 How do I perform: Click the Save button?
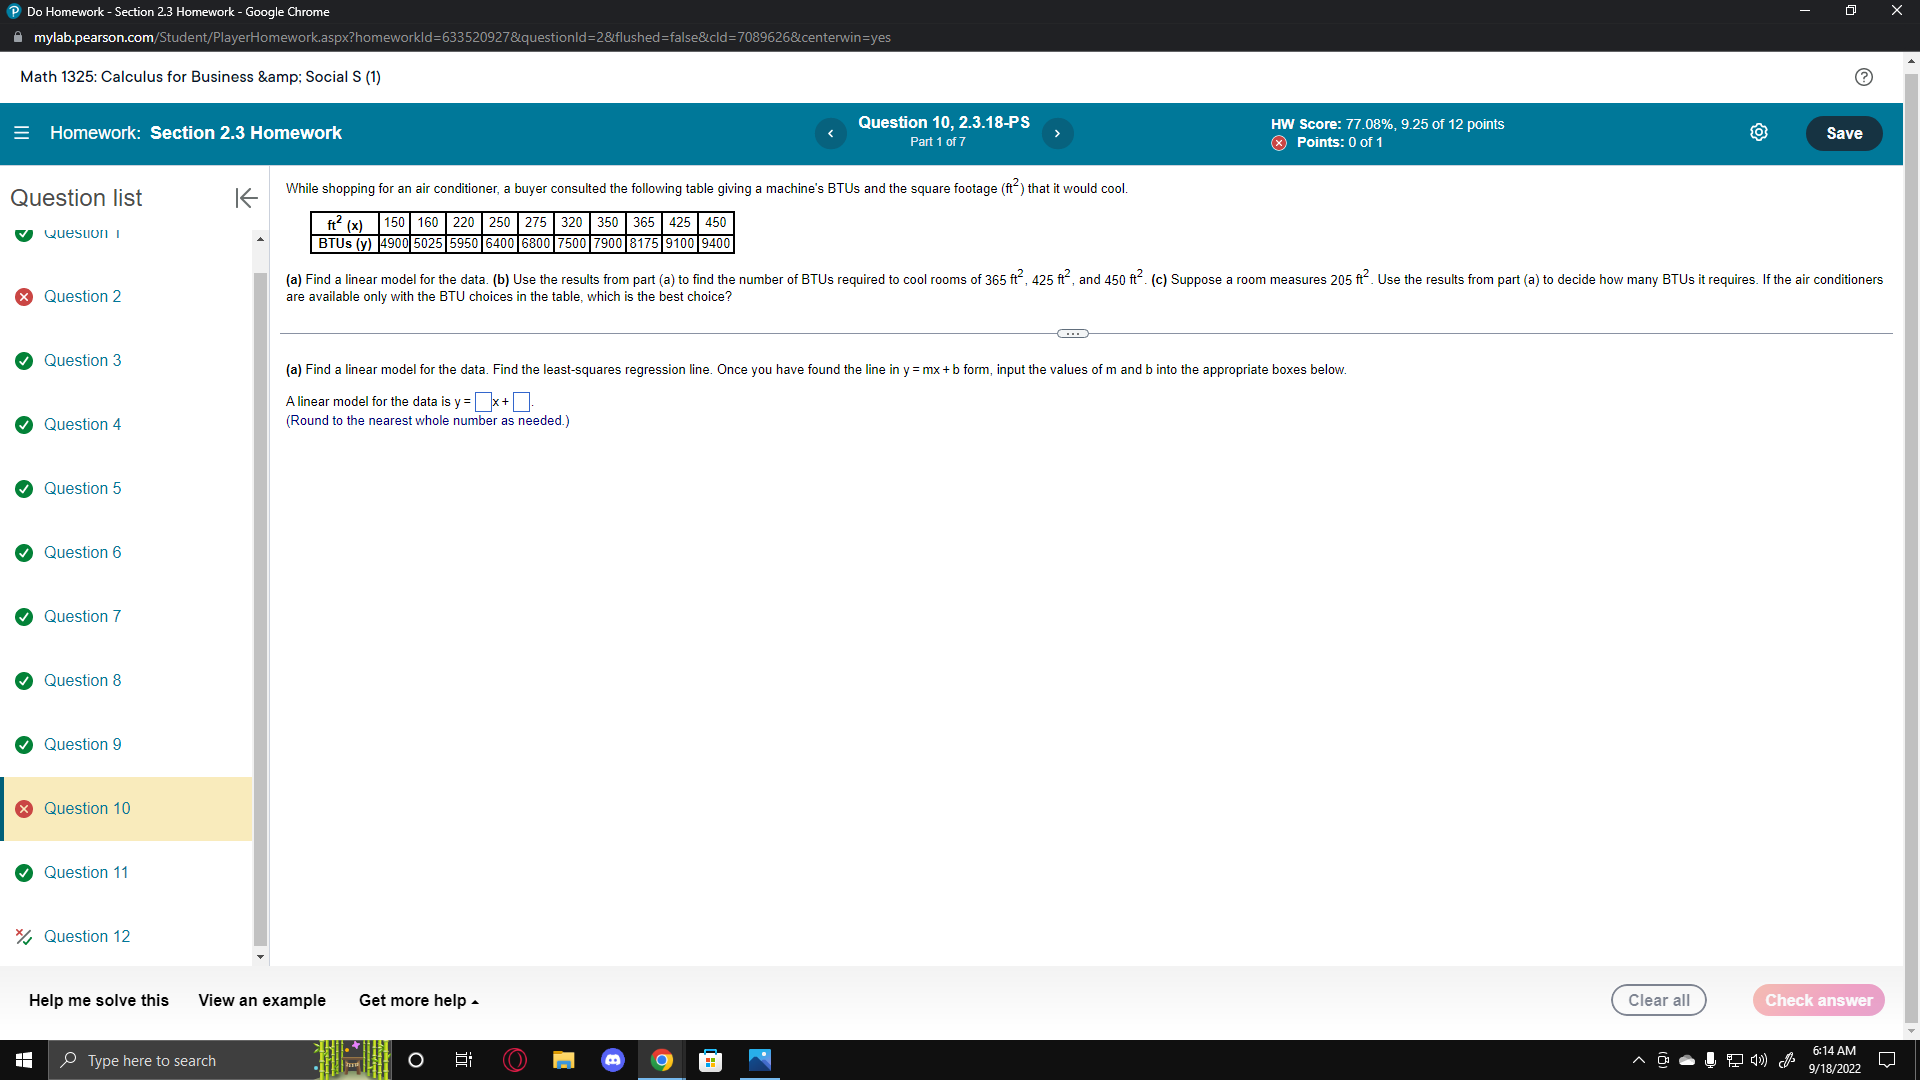[1844, 133]
